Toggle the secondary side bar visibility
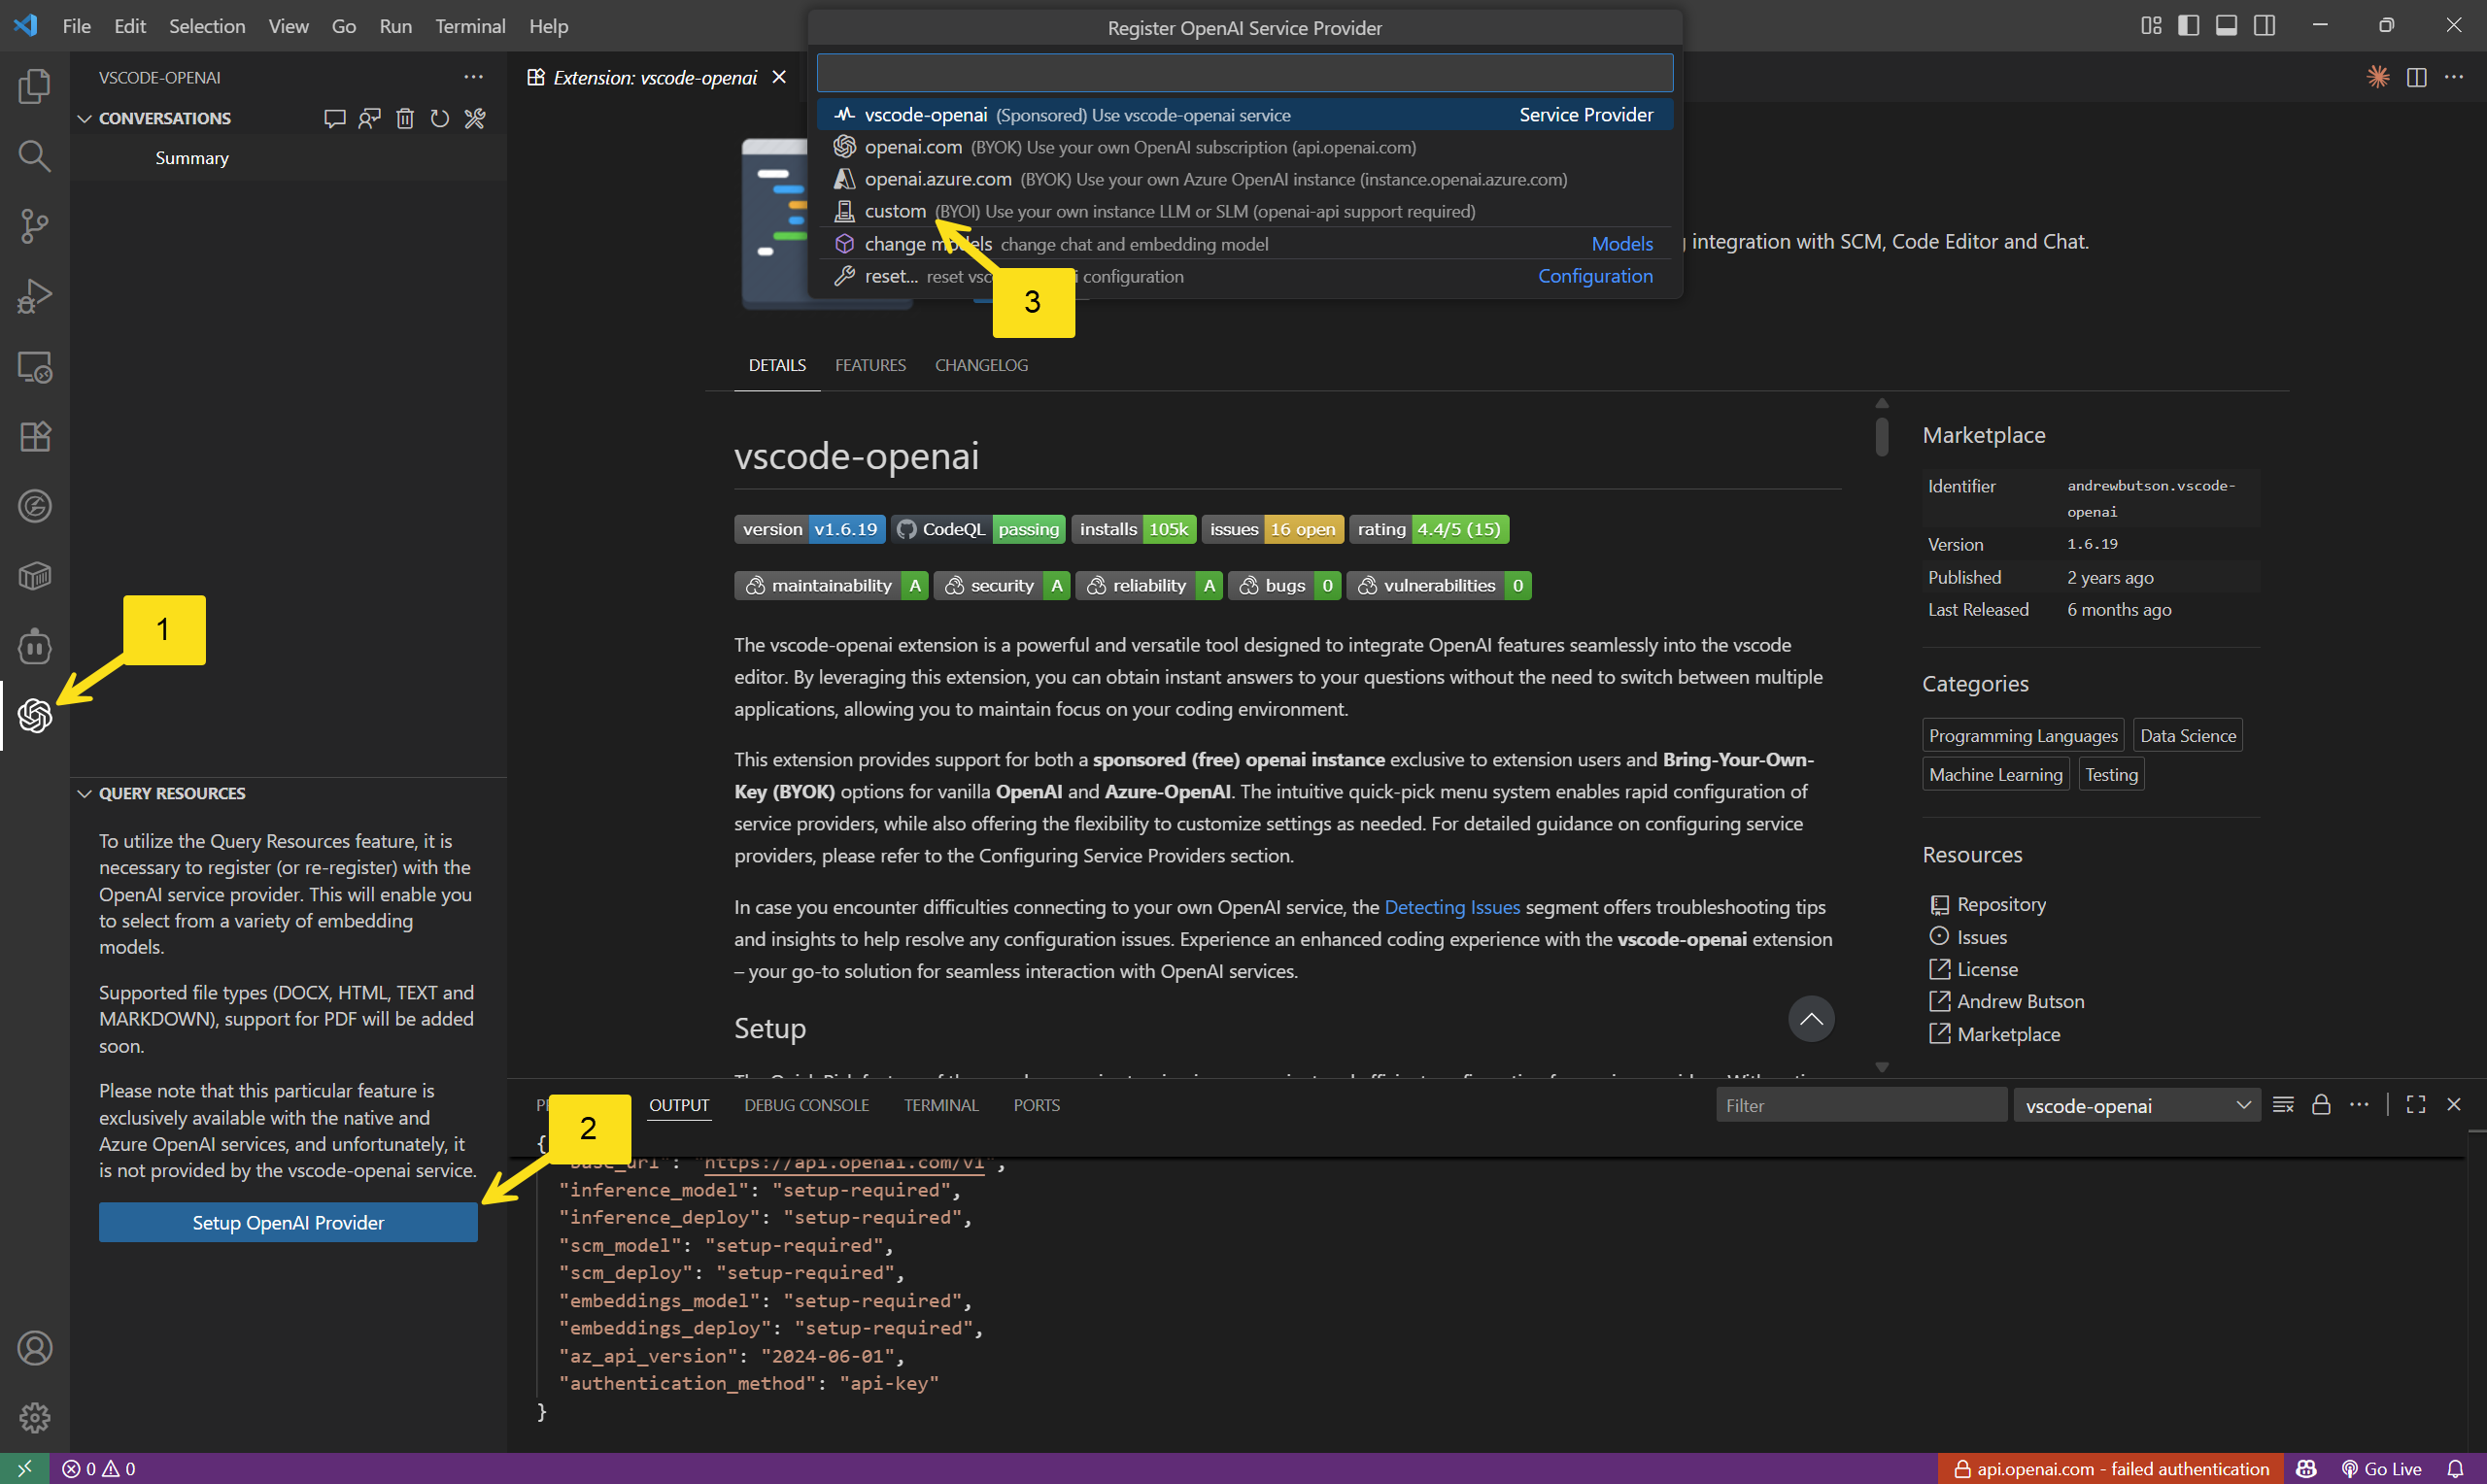Image resolution: width=2487 pixels, height=1484 pixels. (2264, 26)
